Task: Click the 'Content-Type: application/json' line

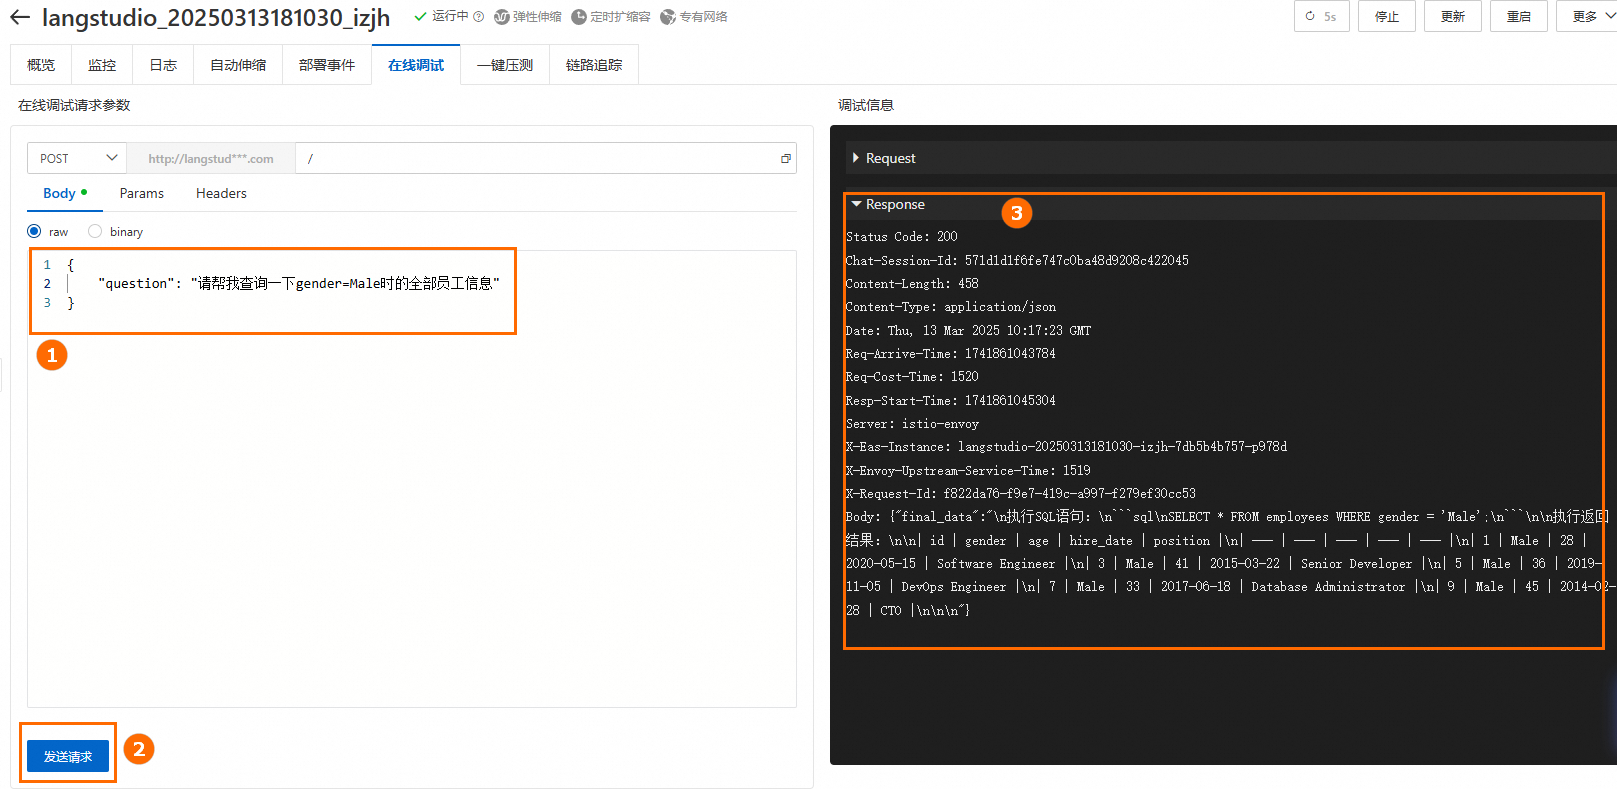Action: coord(951,307)
